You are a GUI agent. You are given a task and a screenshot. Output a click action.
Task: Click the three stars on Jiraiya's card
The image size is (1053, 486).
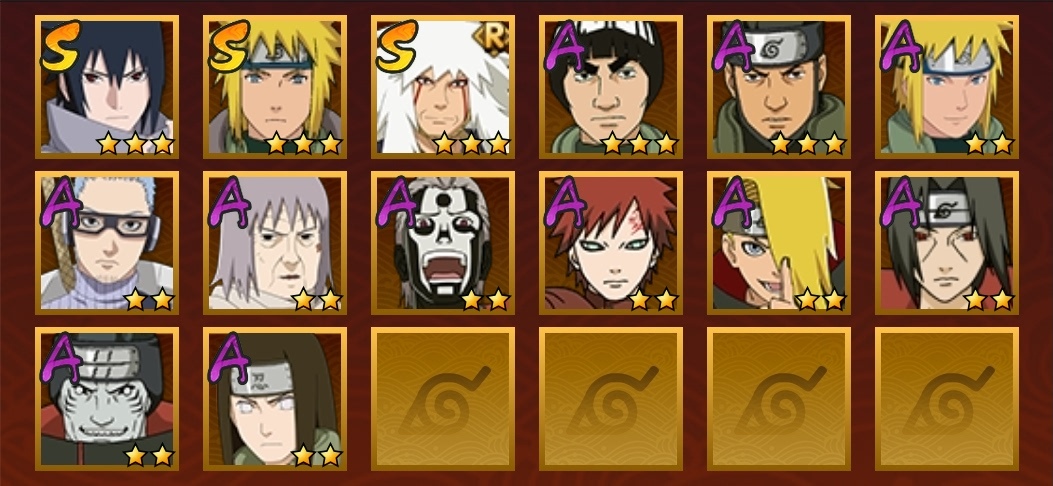[x=471, y=143]
